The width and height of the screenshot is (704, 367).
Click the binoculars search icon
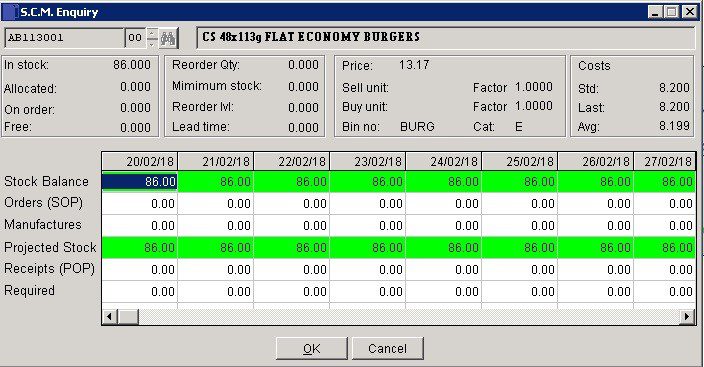[x=168, y=38]
